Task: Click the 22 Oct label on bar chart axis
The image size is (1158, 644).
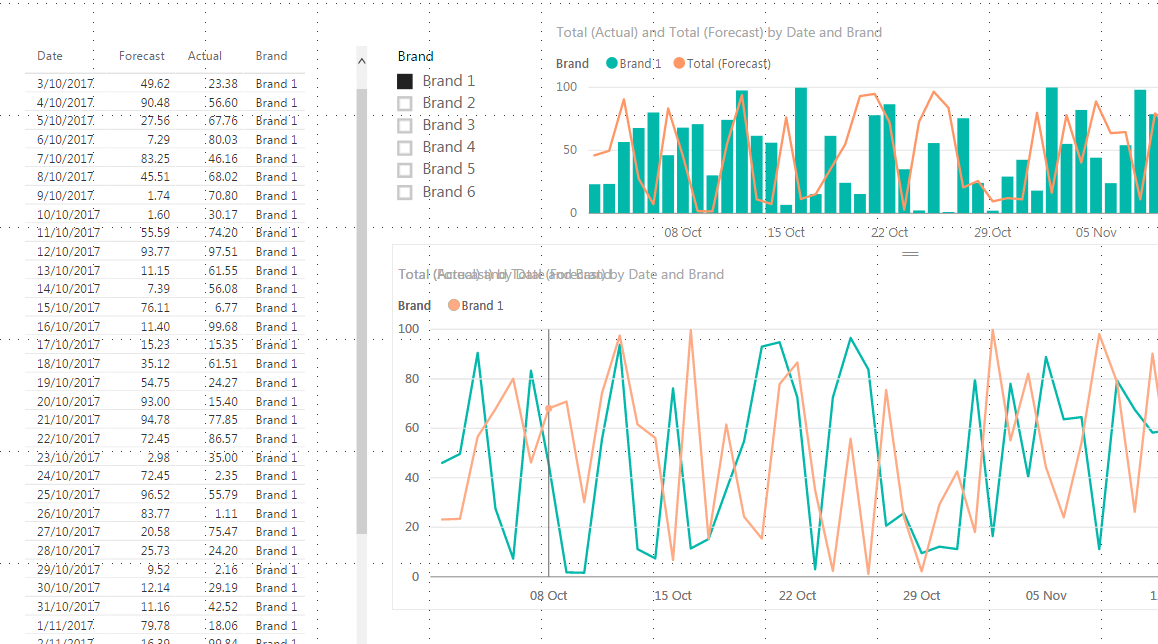Action: pyautogui.click(x=889, y=233)
